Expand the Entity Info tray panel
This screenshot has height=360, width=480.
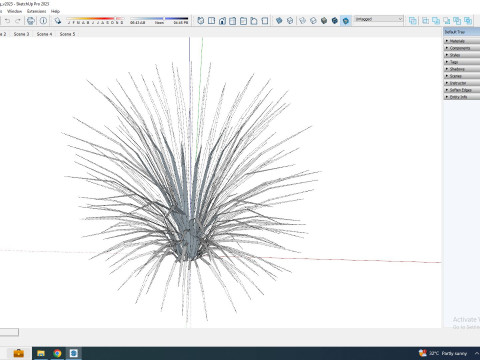(x=462, y=97)
